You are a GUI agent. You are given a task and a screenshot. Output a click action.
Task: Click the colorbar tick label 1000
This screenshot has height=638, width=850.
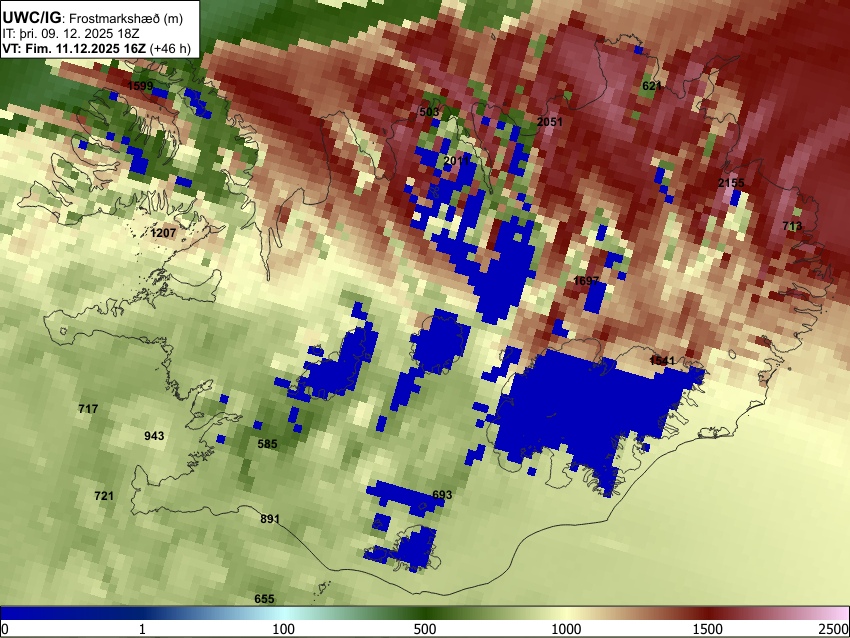566,629
